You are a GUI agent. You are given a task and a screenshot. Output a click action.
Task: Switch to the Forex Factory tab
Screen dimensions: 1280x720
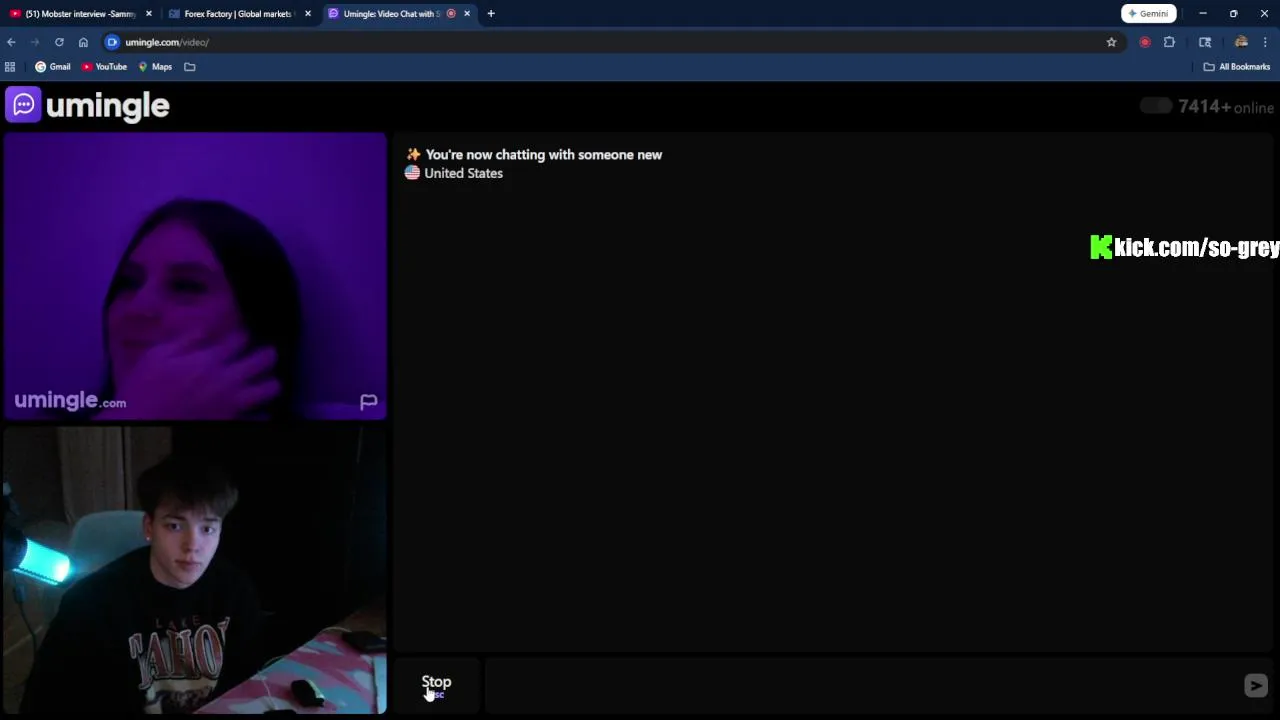point(238,14)
